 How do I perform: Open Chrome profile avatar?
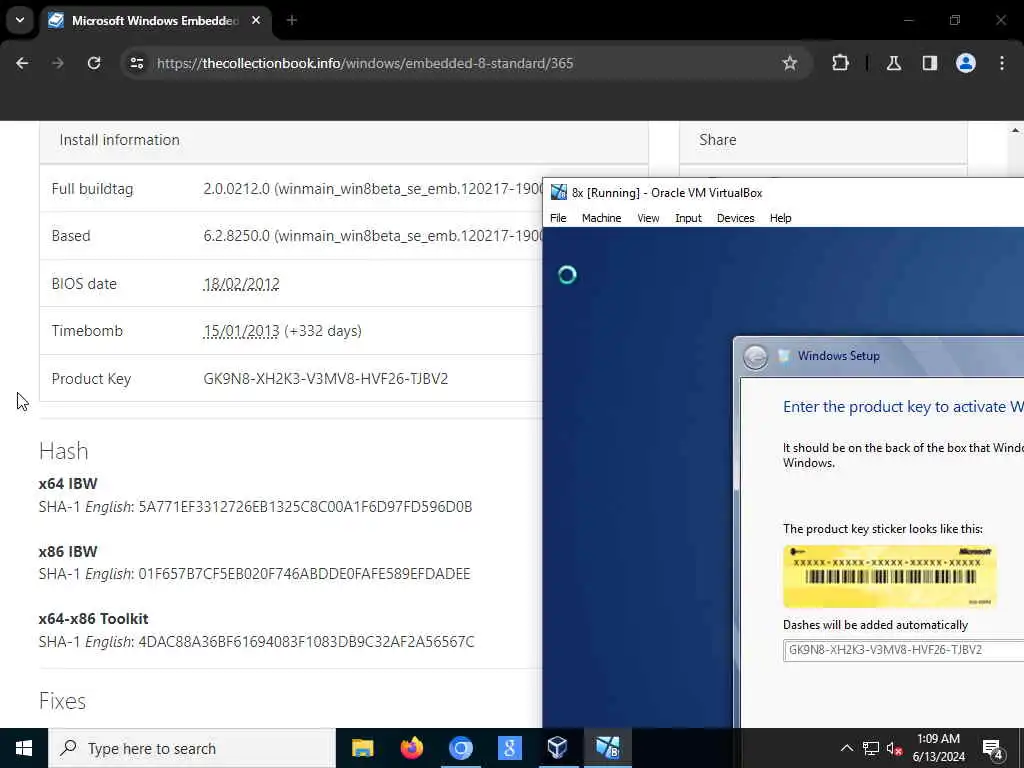click(x=966, y=63)
